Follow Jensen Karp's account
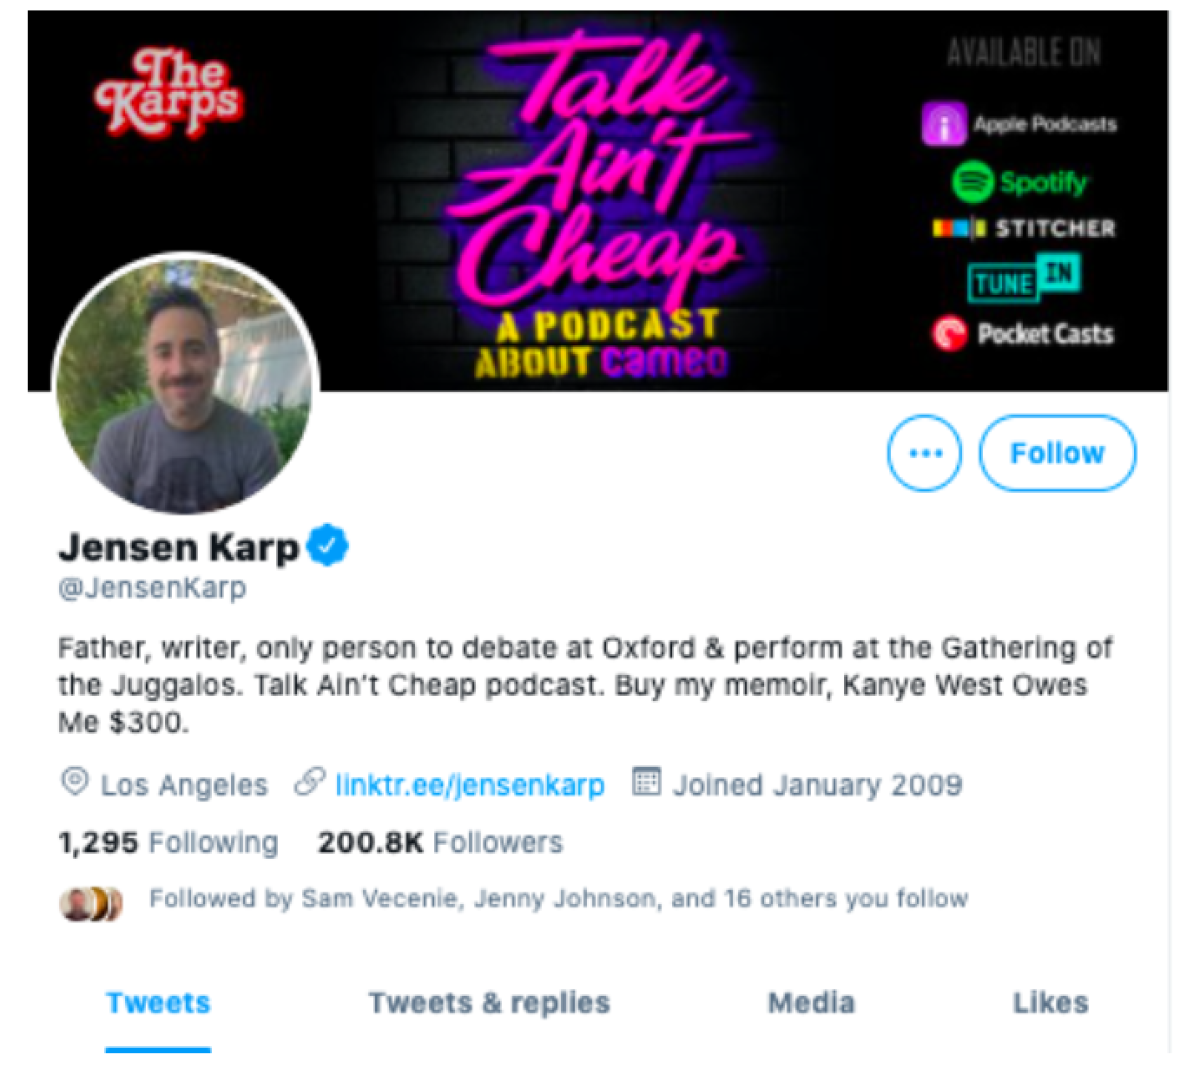 1057,453
